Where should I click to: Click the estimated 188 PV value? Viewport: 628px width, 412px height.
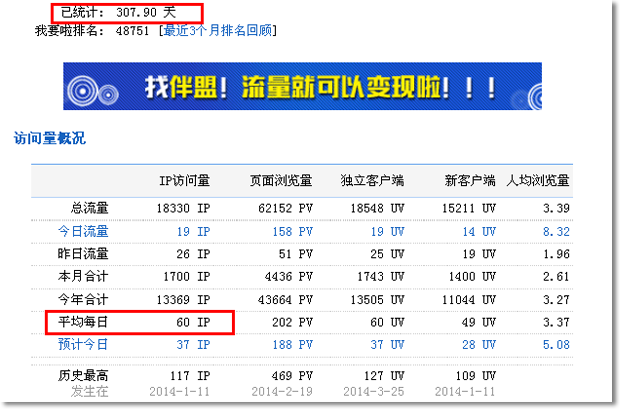click(x=292, y=344)
